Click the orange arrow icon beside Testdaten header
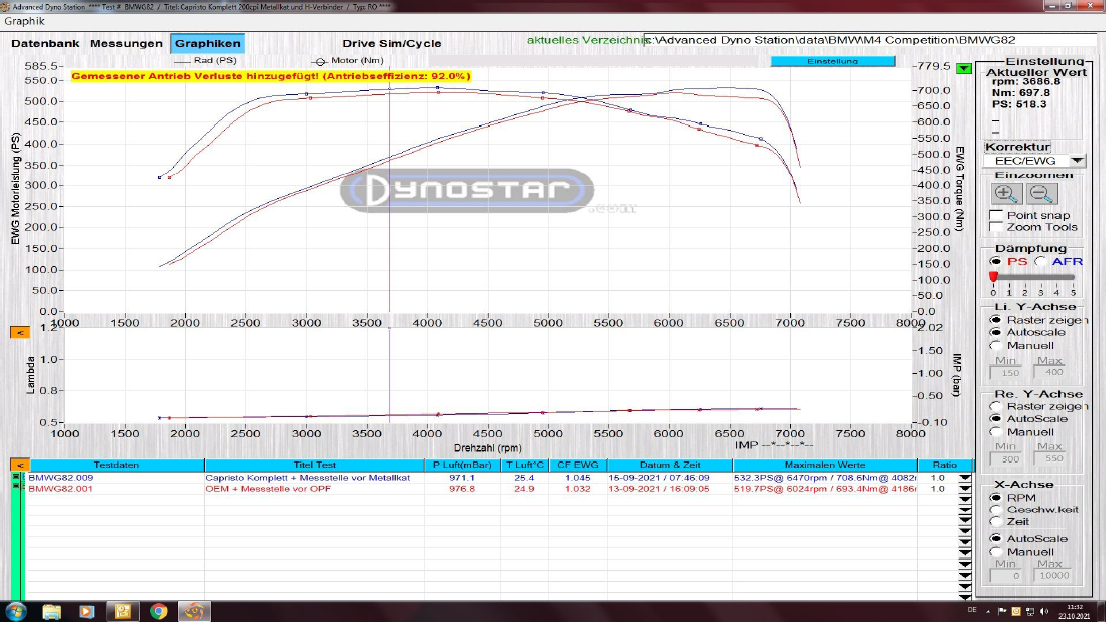1109x625 pixels. point(18,465)
